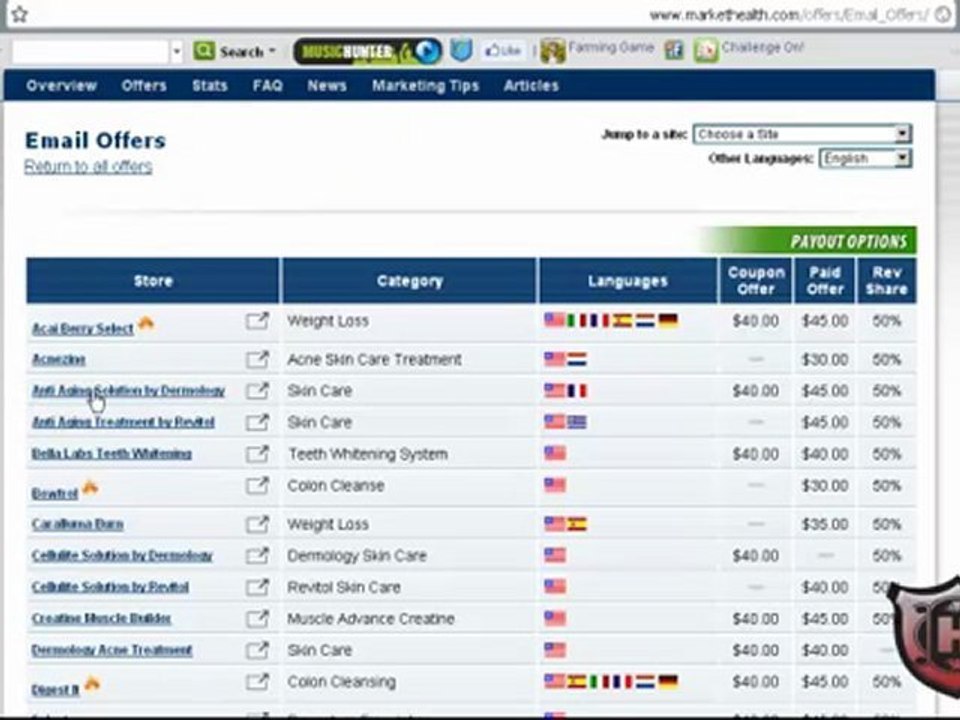Open Dermology Acne Treatment link
The width and height of the screenshot is (960, 720).
point(112,650)
